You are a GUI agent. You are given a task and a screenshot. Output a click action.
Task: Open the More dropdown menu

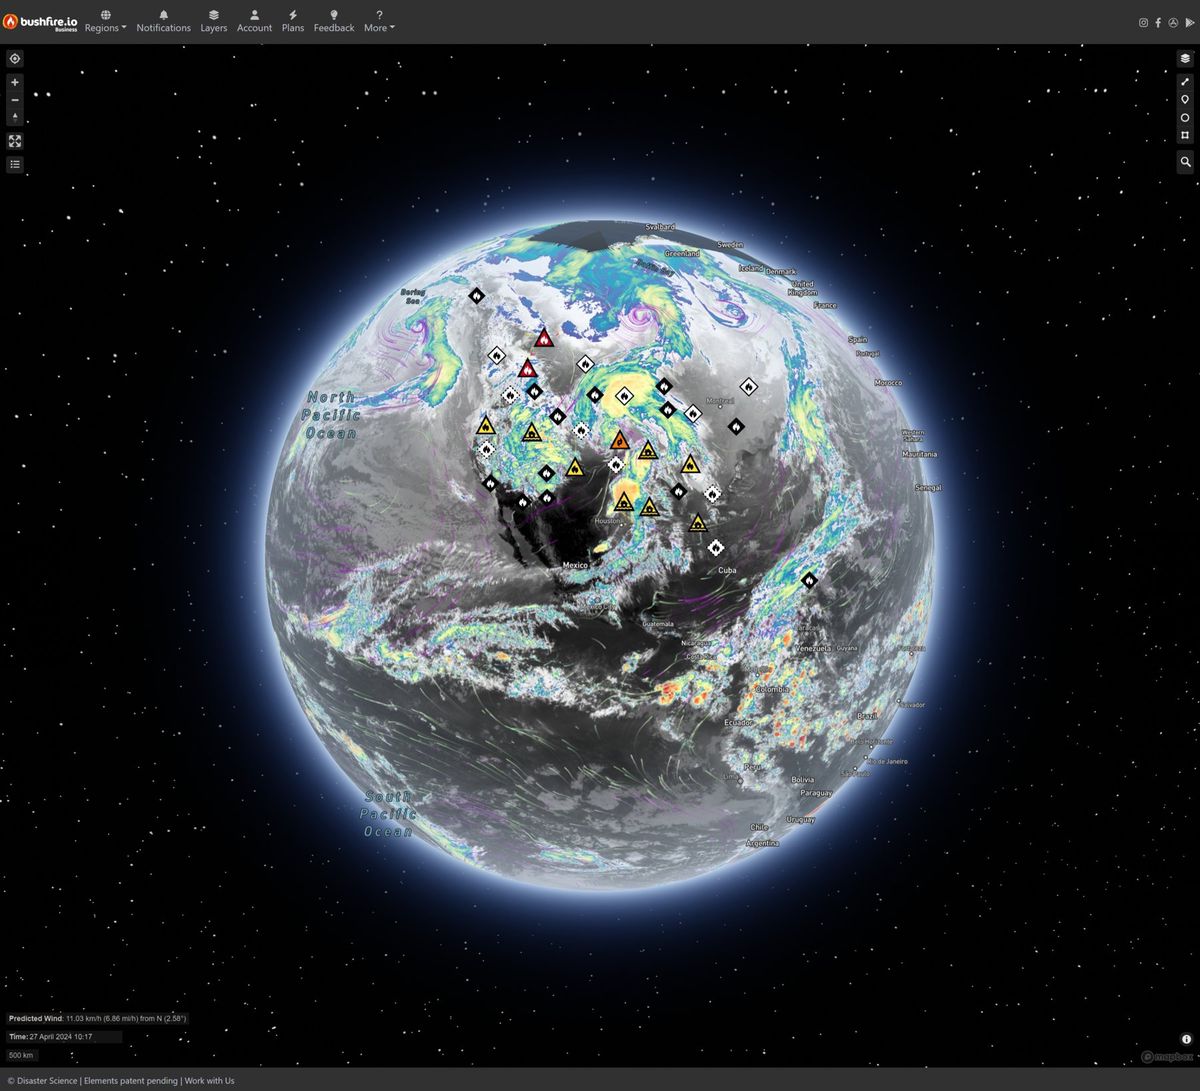[x=379, y=21]
